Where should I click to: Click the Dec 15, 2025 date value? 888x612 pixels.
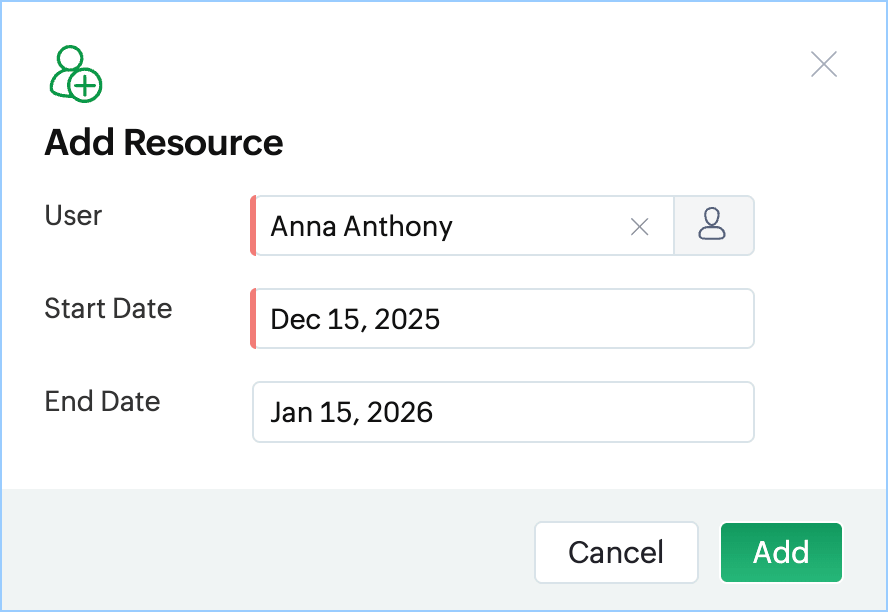tap(355, 319)
